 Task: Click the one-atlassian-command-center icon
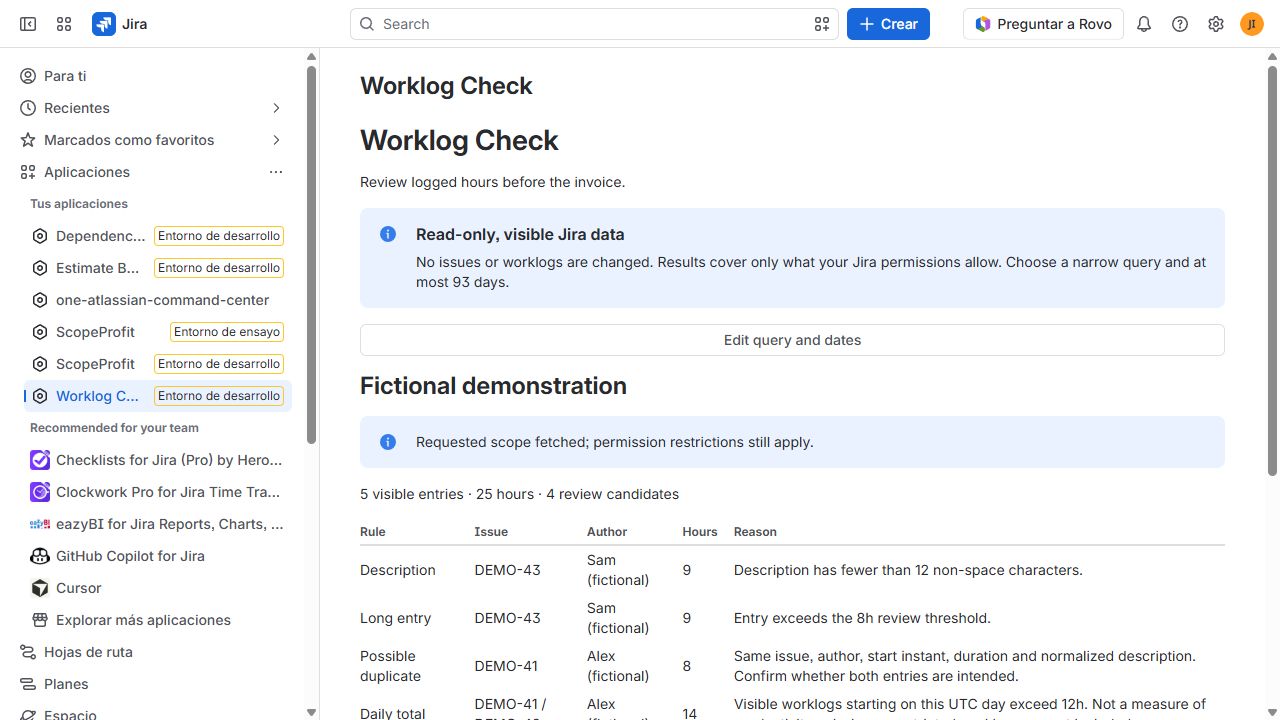[40, 300]
